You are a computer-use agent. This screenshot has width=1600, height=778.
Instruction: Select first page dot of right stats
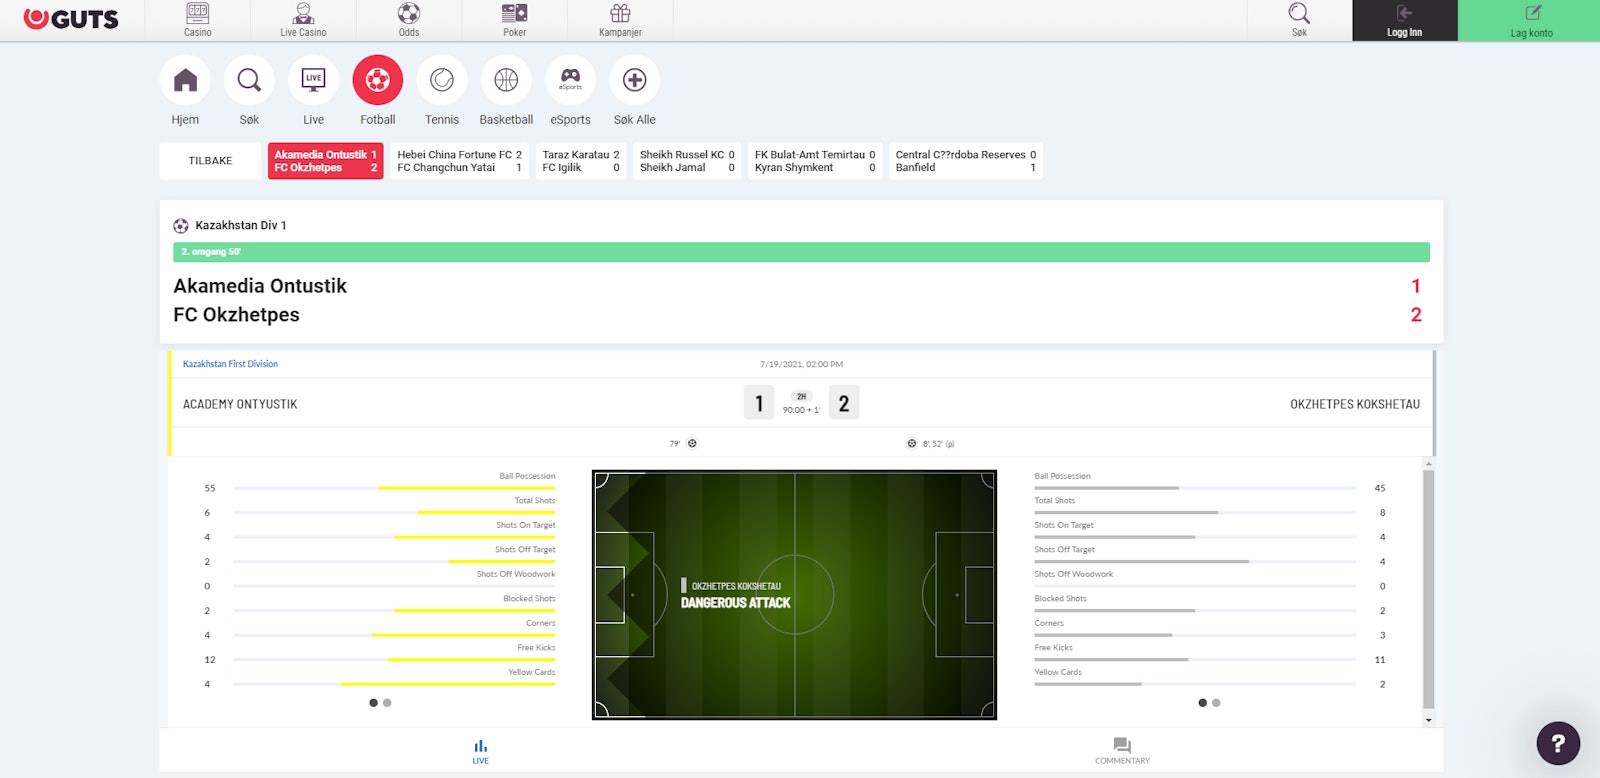(1202, 703)
